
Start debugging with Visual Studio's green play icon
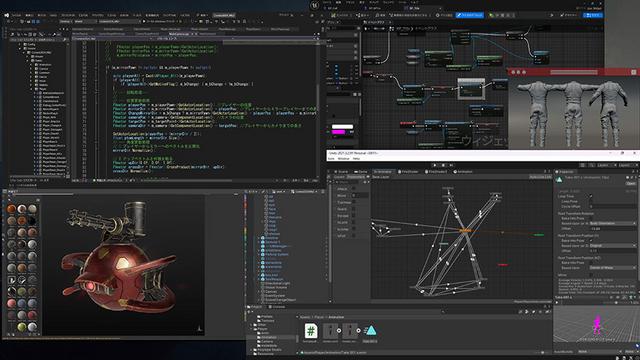(x=144, y=21)
